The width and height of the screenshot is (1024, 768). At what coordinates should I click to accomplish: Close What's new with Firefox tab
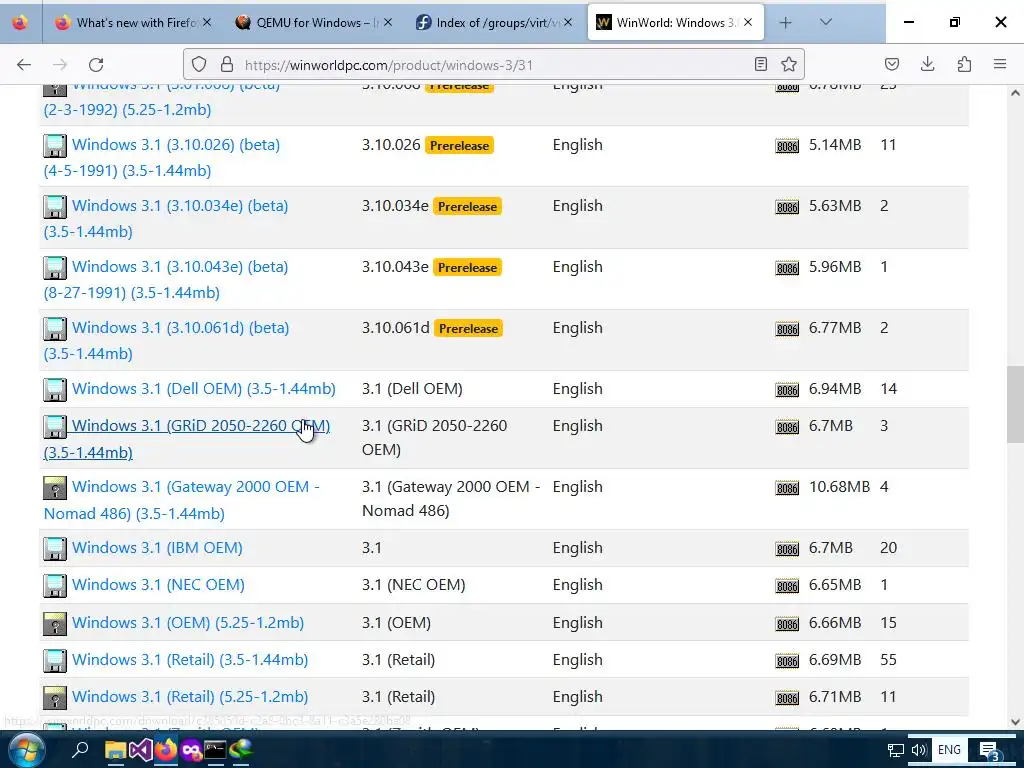coord(207,22)
